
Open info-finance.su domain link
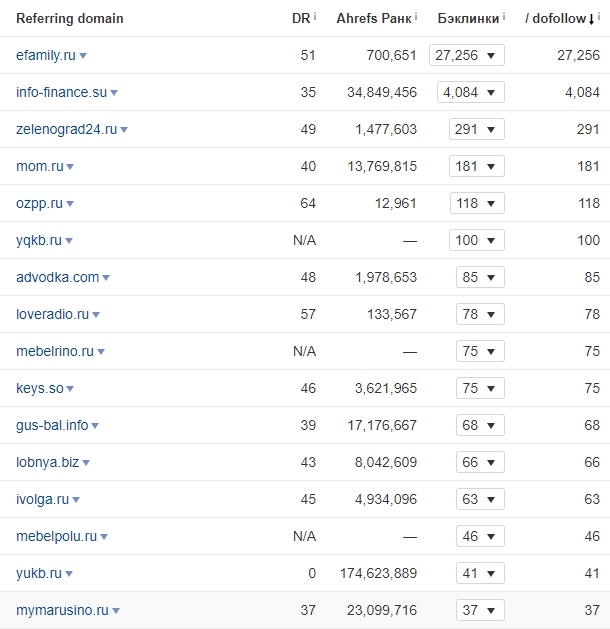(x=61, y=92)
